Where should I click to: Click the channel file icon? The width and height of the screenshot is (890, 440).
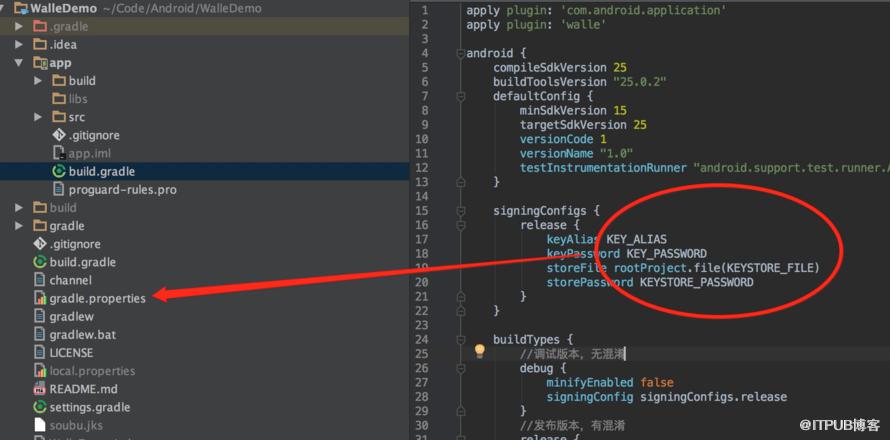(x=40, y=280)
